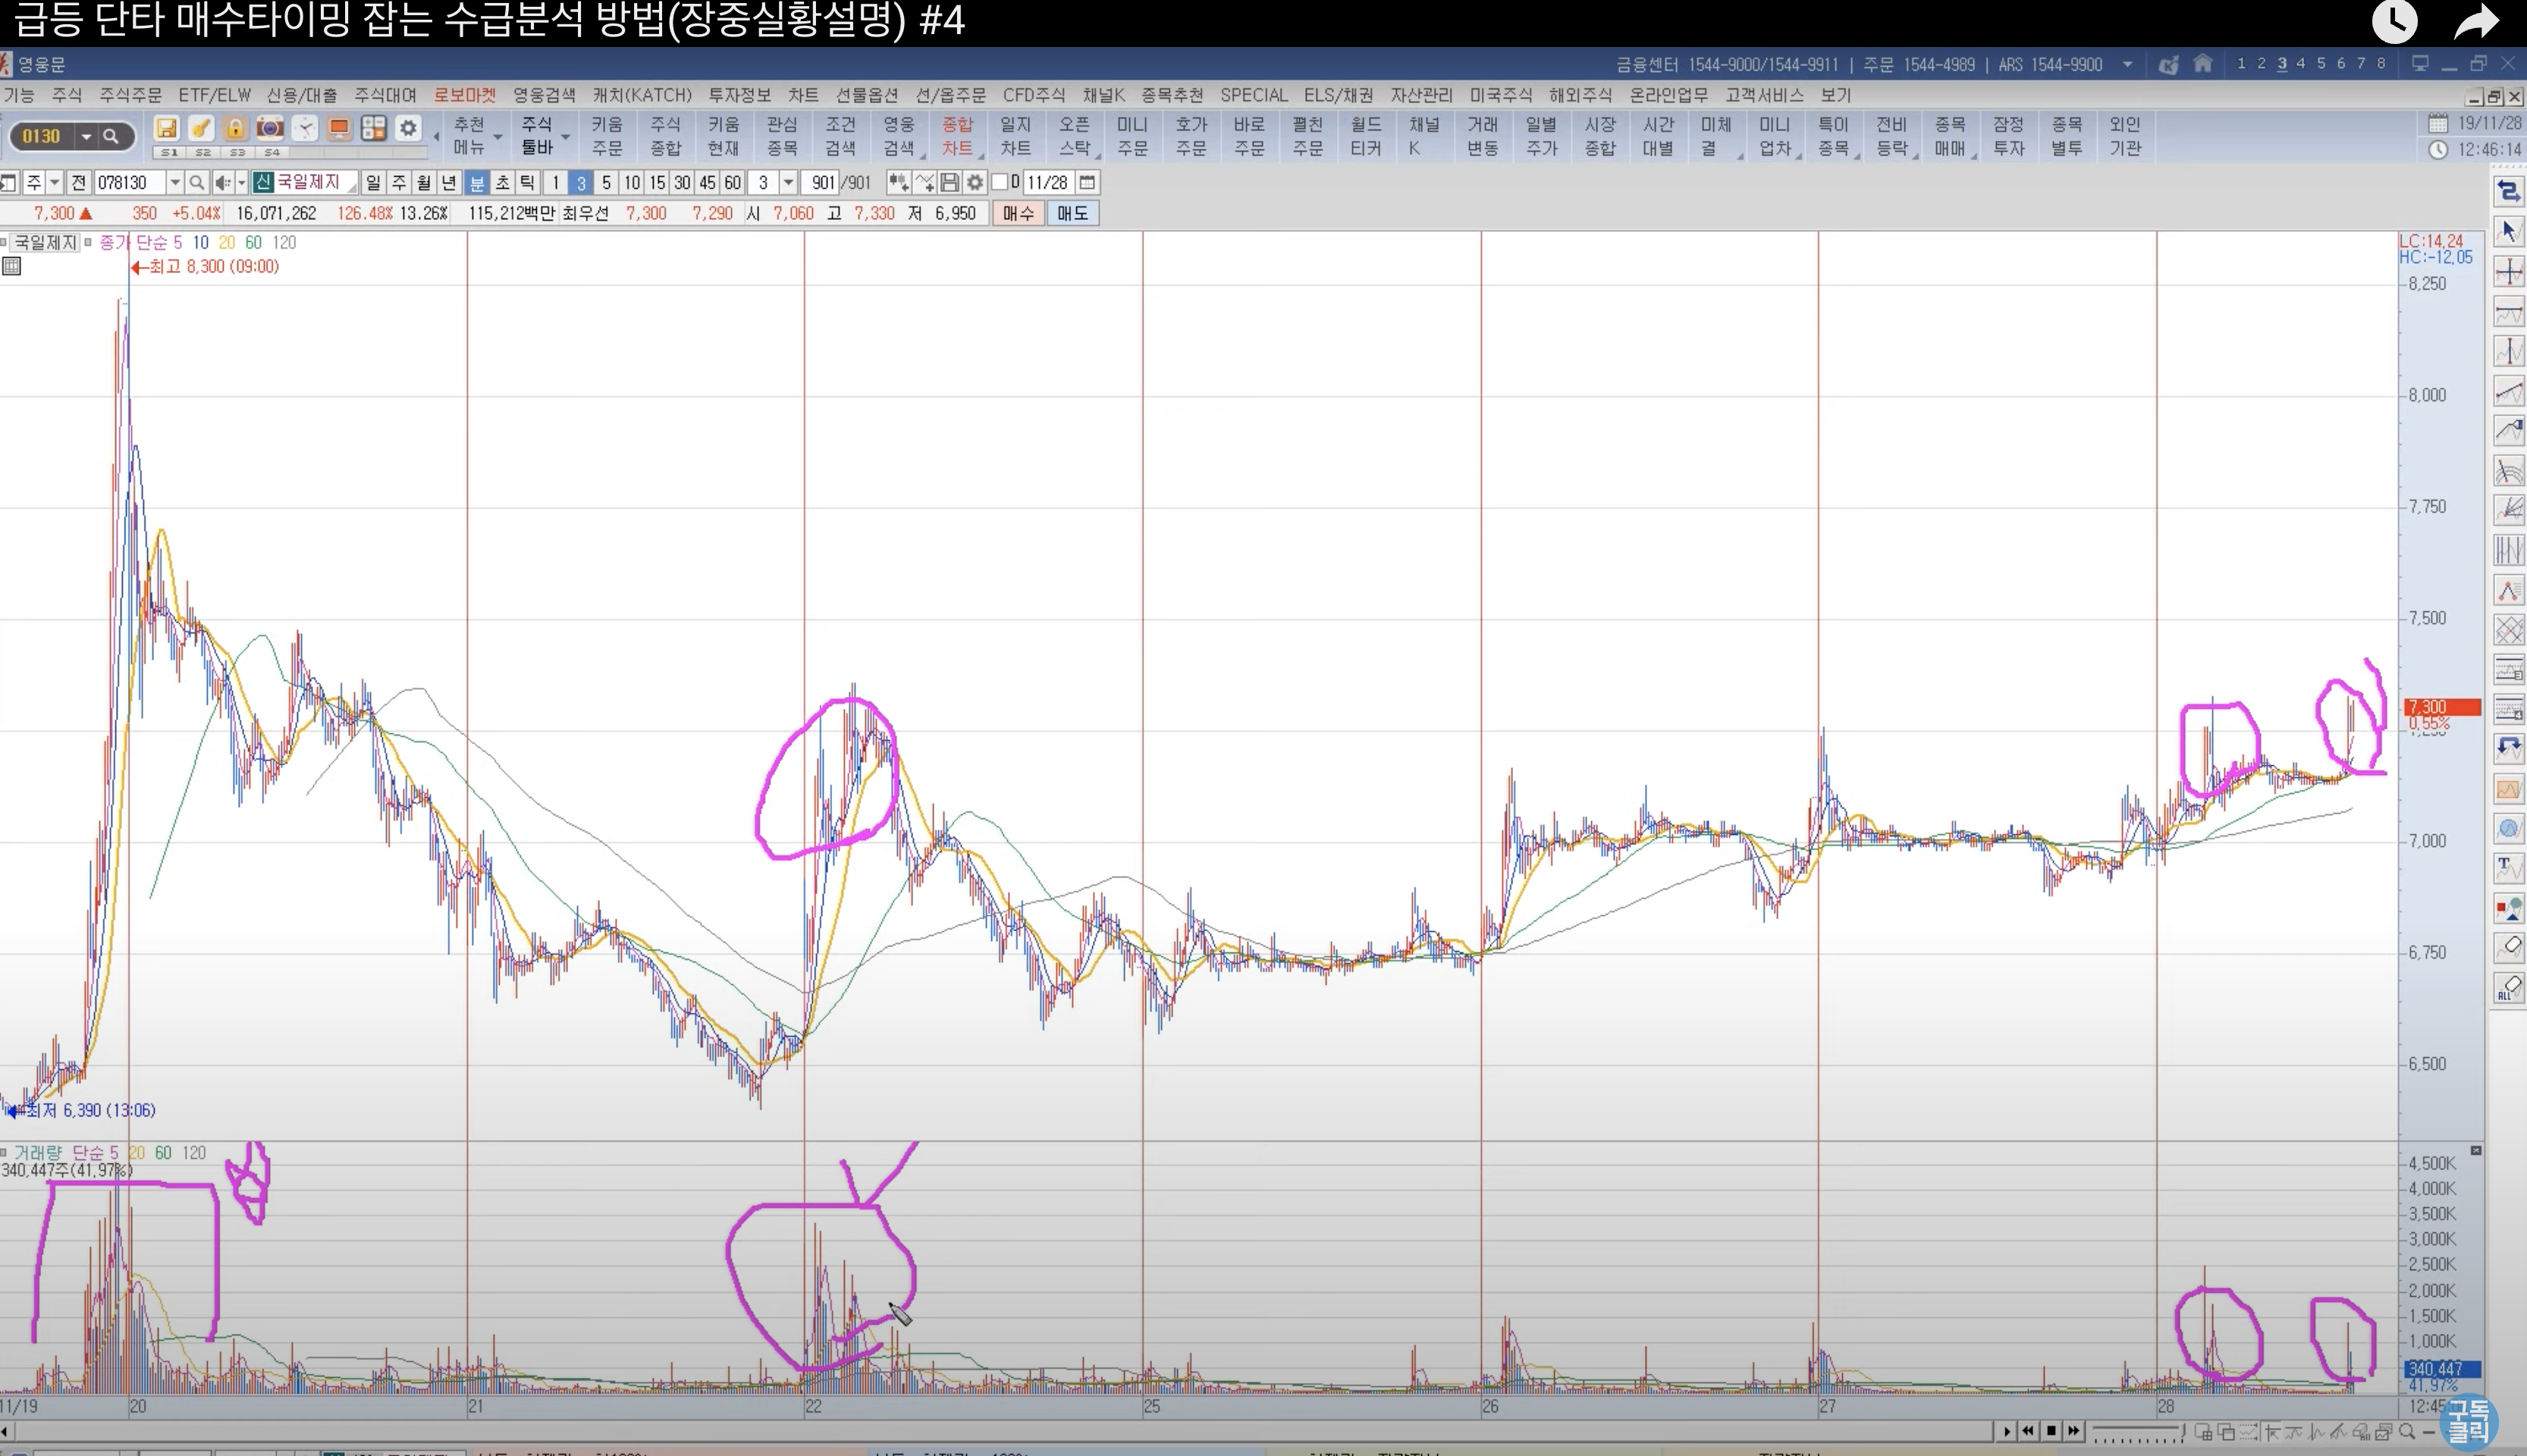This screenshot has width=2527, height=1456.
Task: Open the 선물옵션 menu
Action: pyautogui.click(x=866, y=95)
